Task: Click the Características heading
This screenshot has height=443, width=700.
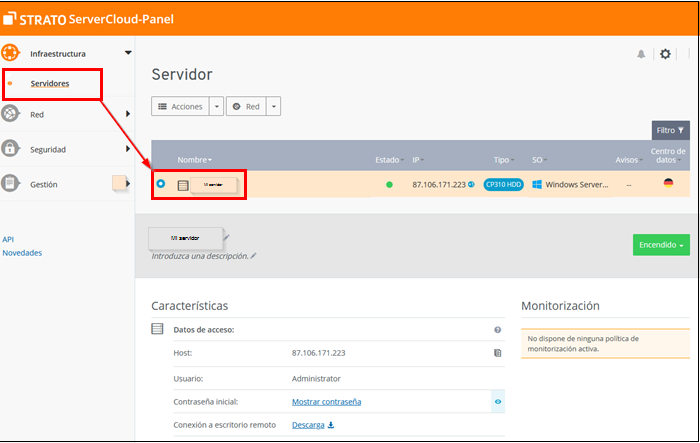Action: (190, 306)
